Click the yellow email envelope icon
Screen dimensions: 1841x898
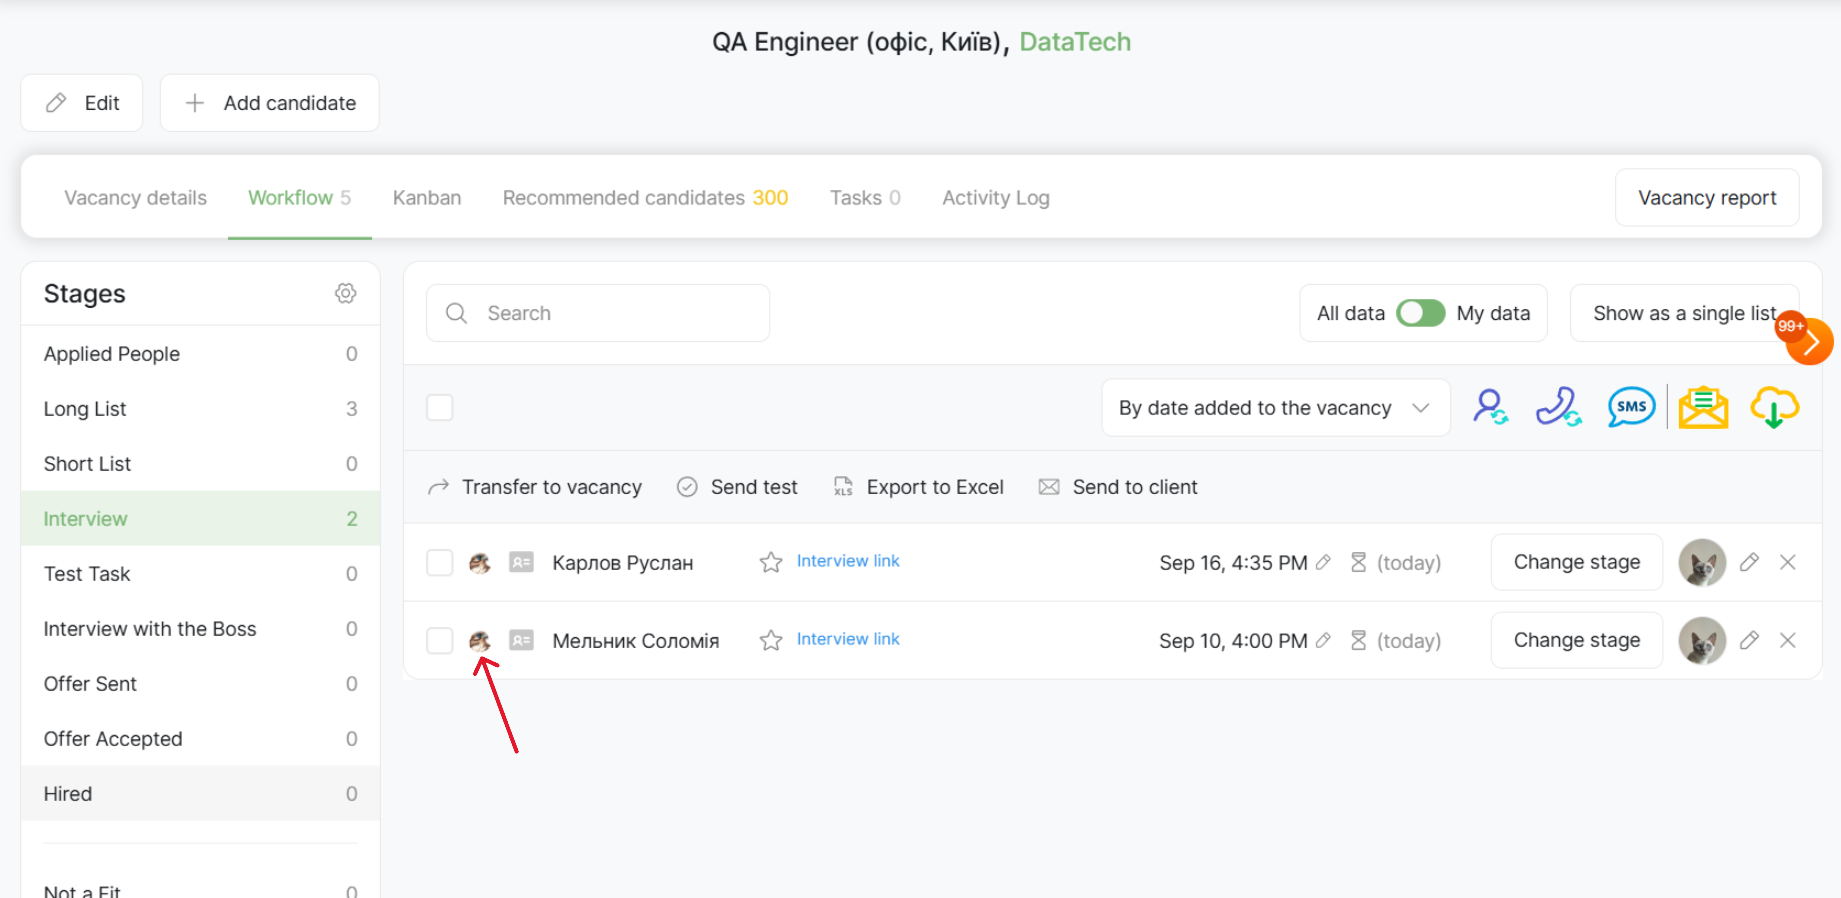pos(1703,407)
